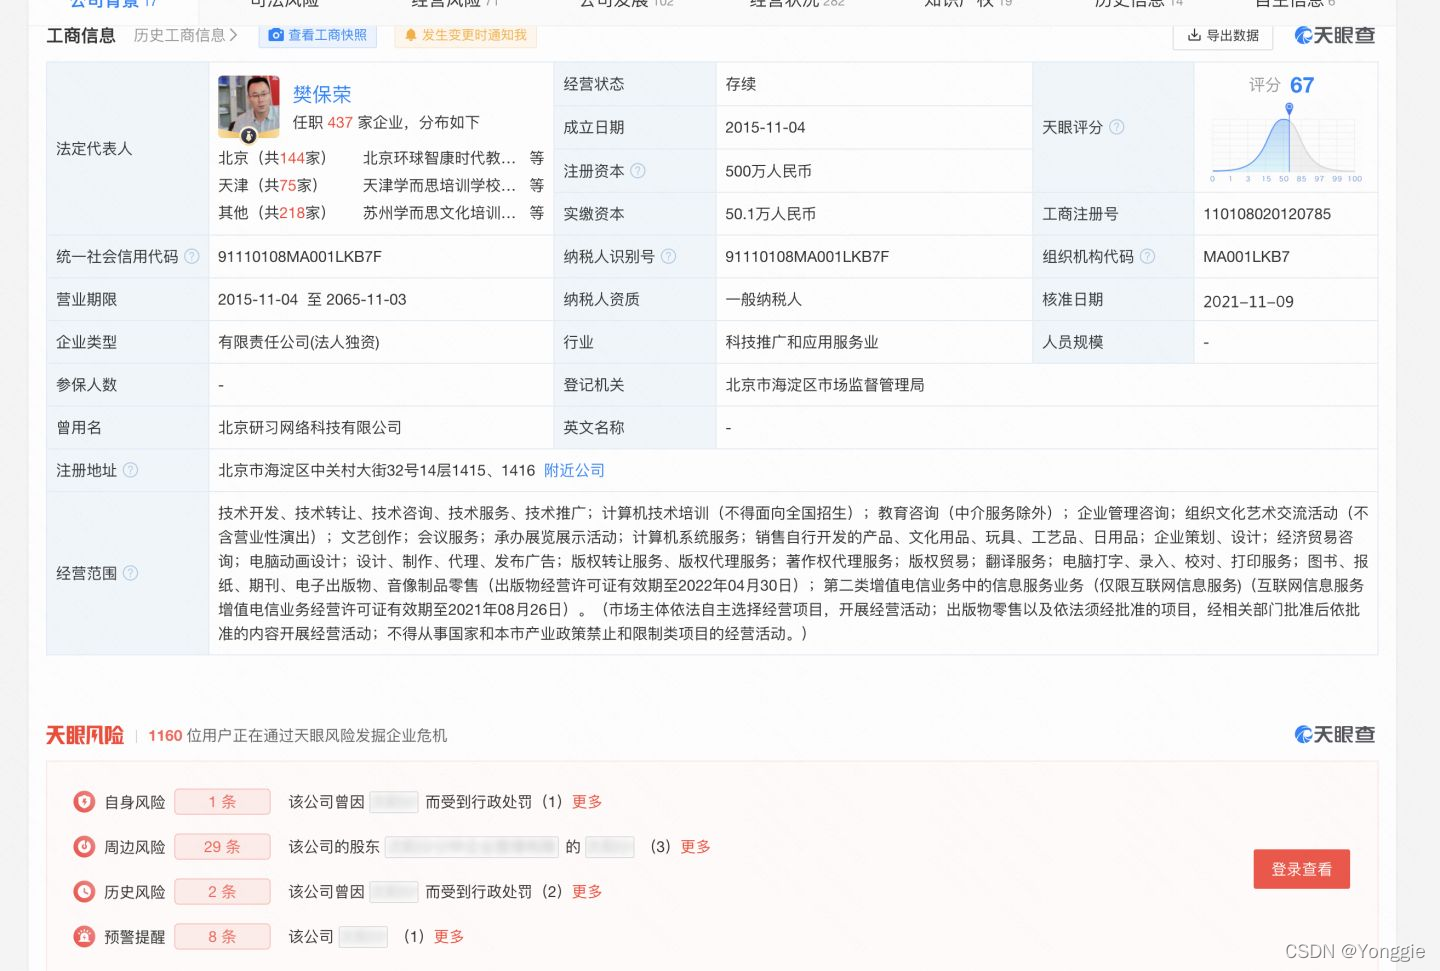Click the former name 北京研习网络科技有限公司
This screenshot has height=971, width=1440.
click(x=310, y=428)
